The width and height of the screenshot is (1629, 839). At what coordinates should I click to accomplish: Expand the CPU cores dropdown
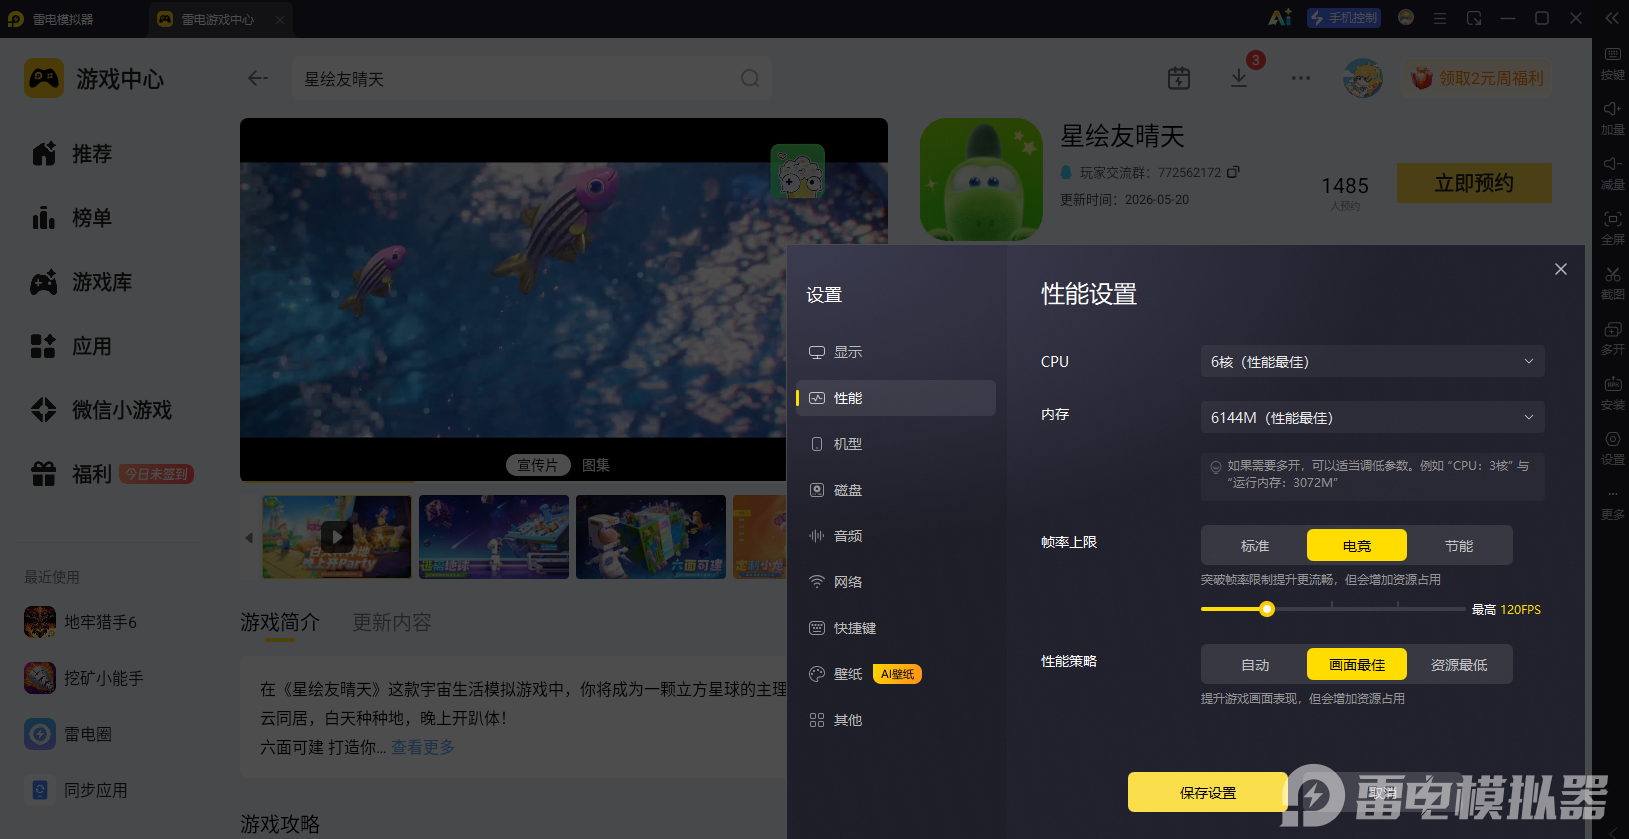click(1373, 361)
